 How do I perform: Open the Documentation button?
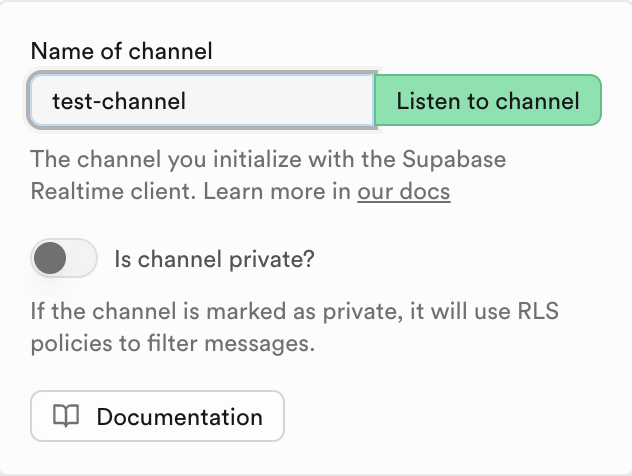[158, 417]
